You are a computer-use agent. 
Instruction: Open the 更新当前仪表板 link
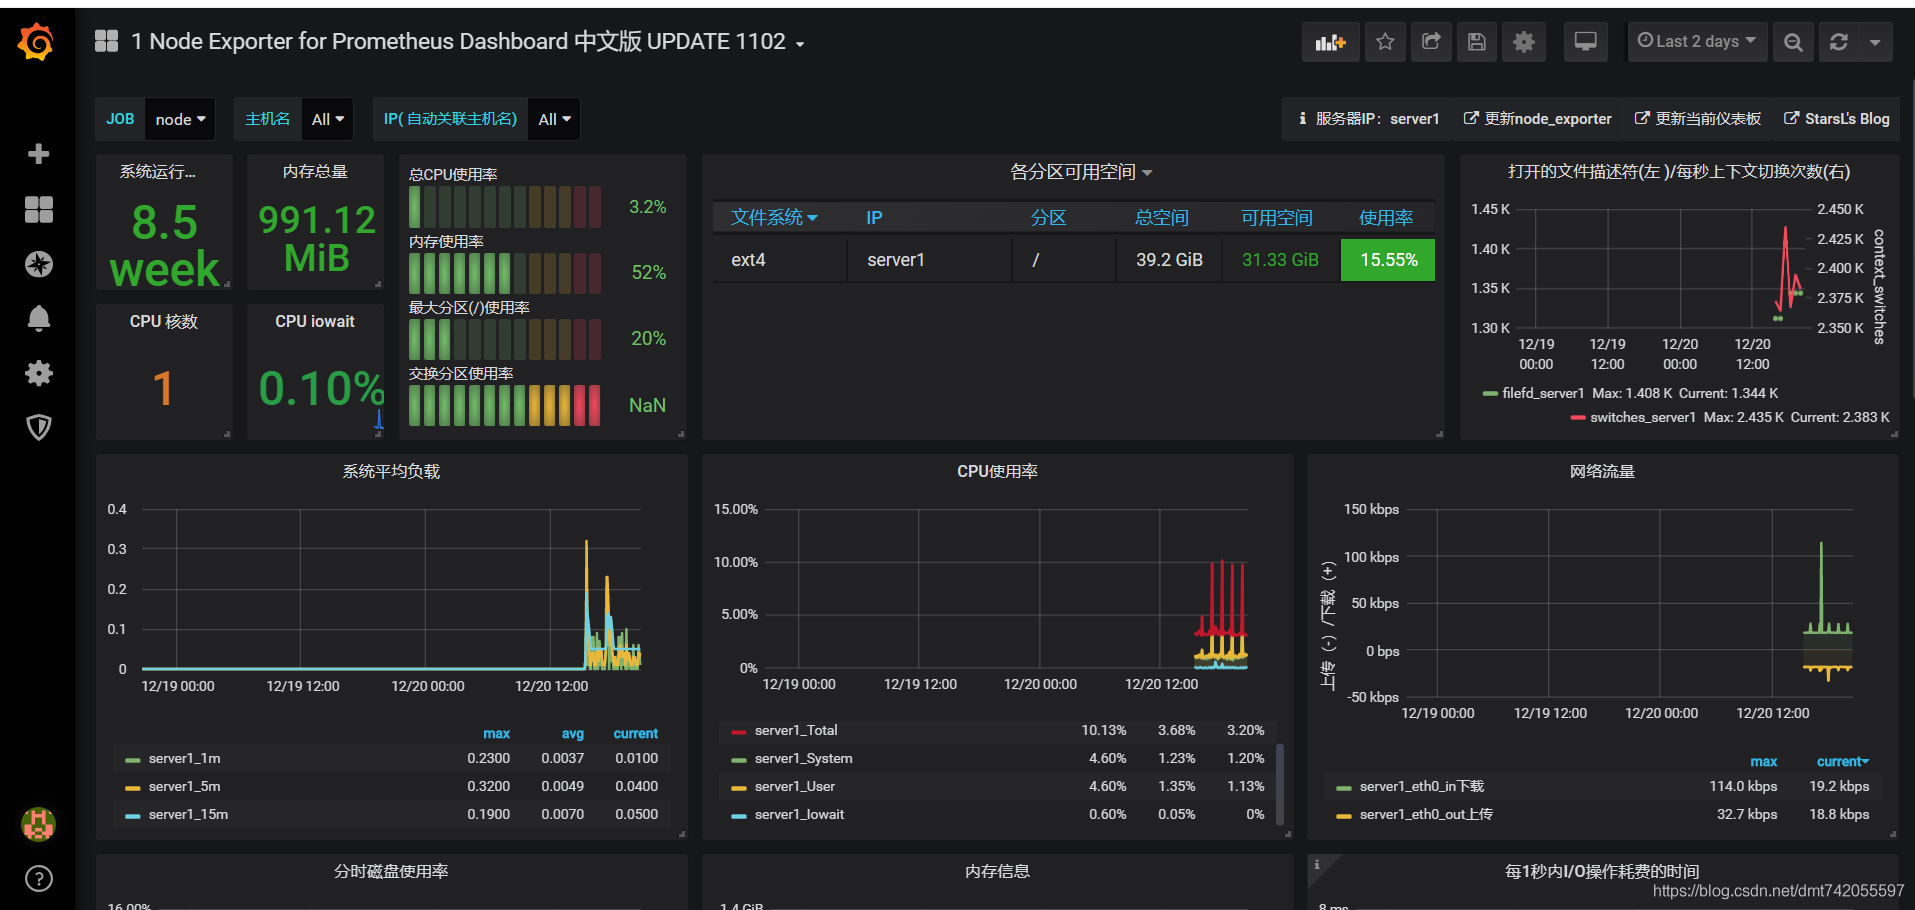(x=1697, y=119)
